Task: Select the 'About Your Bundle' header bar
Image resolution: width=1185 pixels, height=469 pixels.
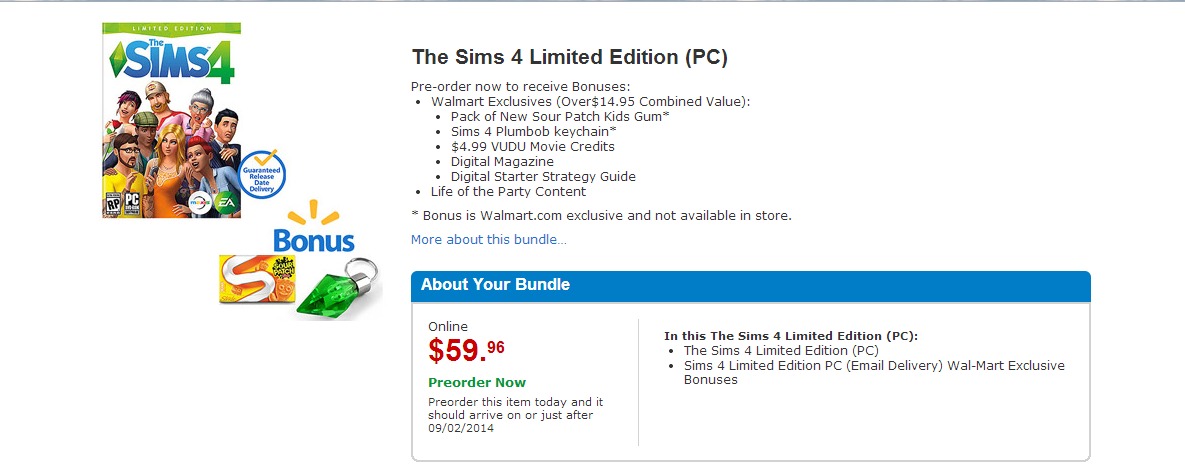Action: 750,285
